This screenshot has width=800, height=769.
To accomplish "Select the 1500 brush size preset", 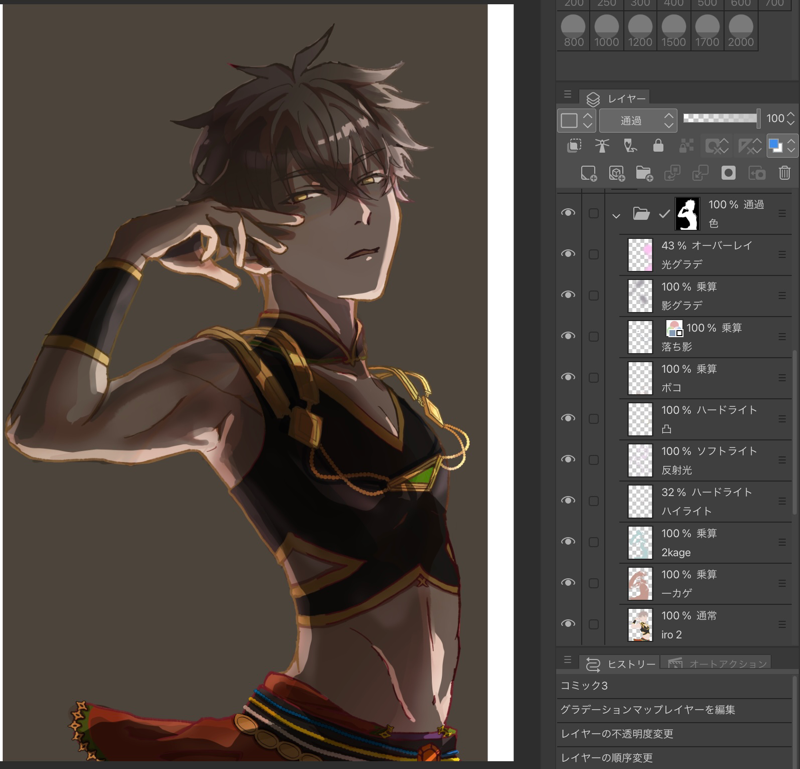I will point(673,32).
